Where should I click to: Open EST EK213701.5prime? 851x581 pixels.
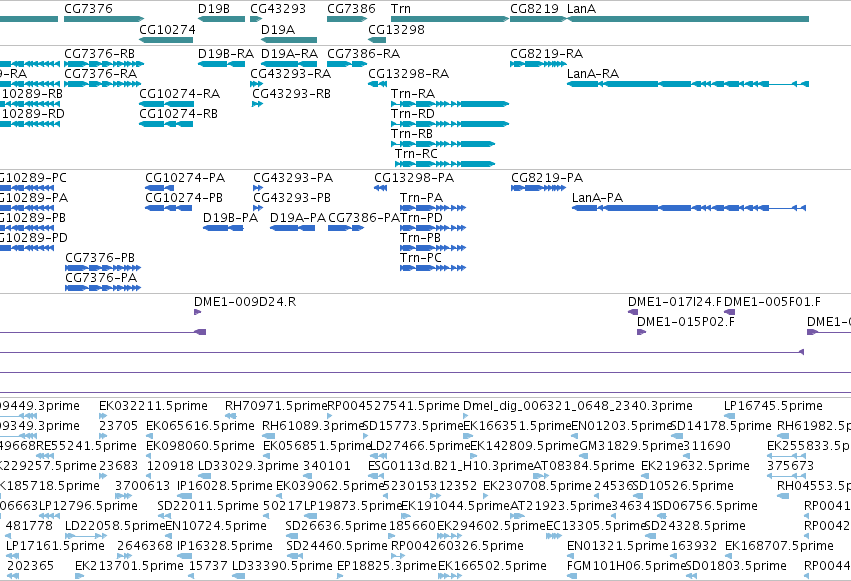coord(129,566)
